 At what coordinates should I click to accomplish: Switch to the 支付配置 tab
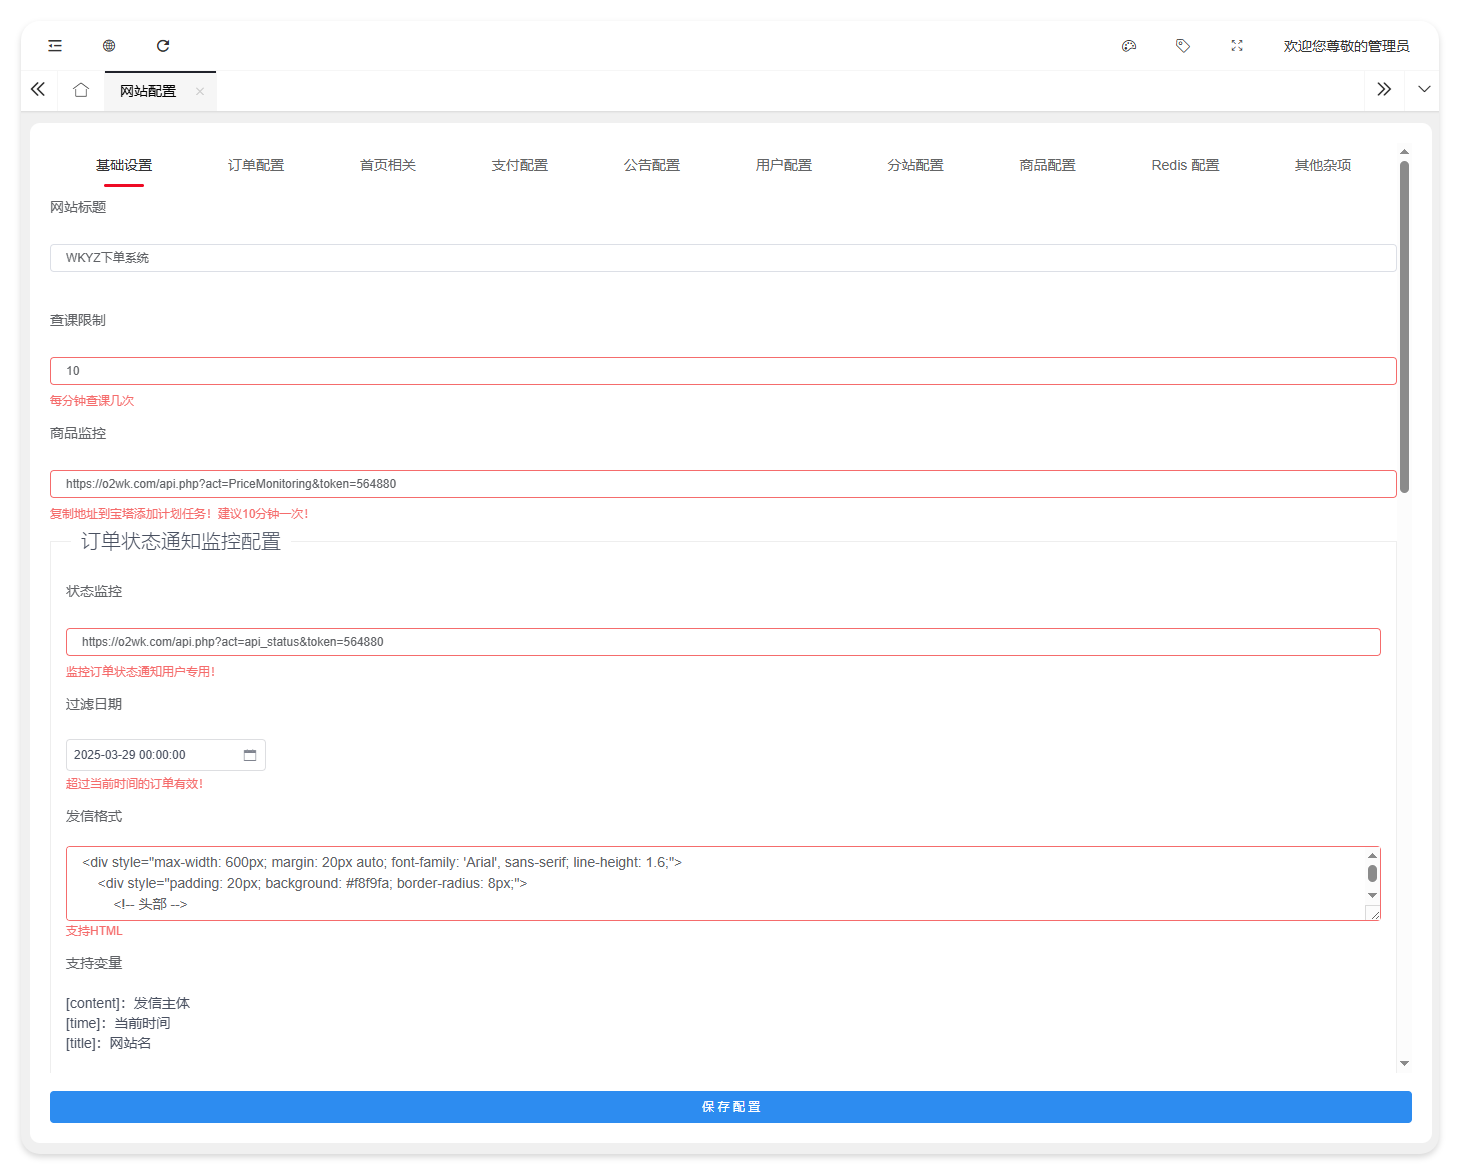(520, 165)
